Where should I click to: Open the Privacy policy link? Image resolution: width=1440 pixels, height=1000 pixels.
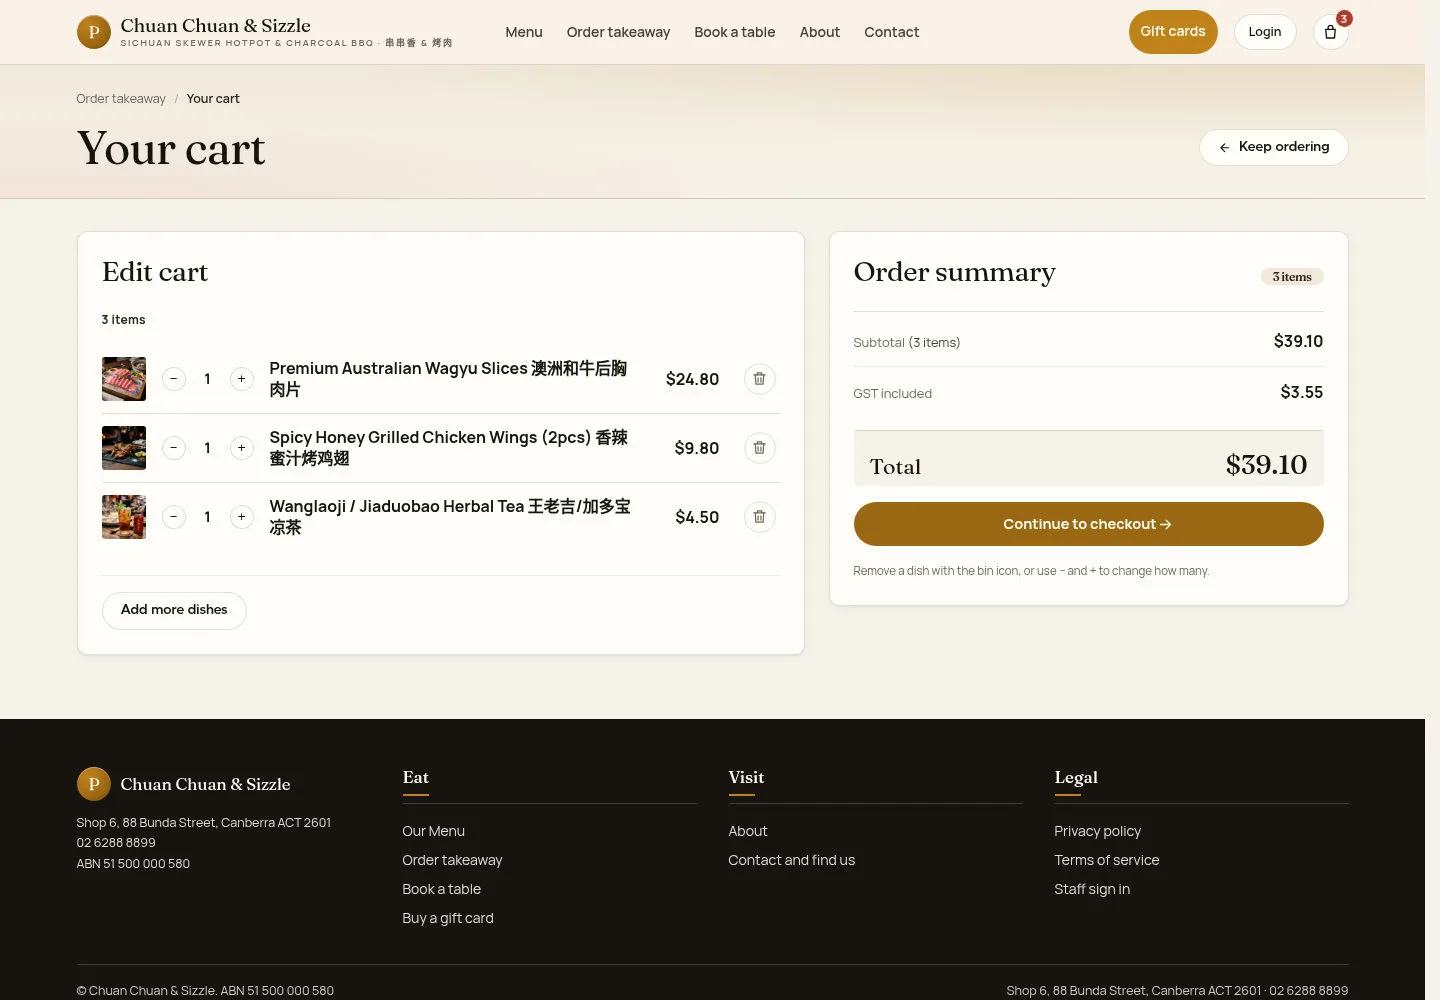tap(1097, 831)
